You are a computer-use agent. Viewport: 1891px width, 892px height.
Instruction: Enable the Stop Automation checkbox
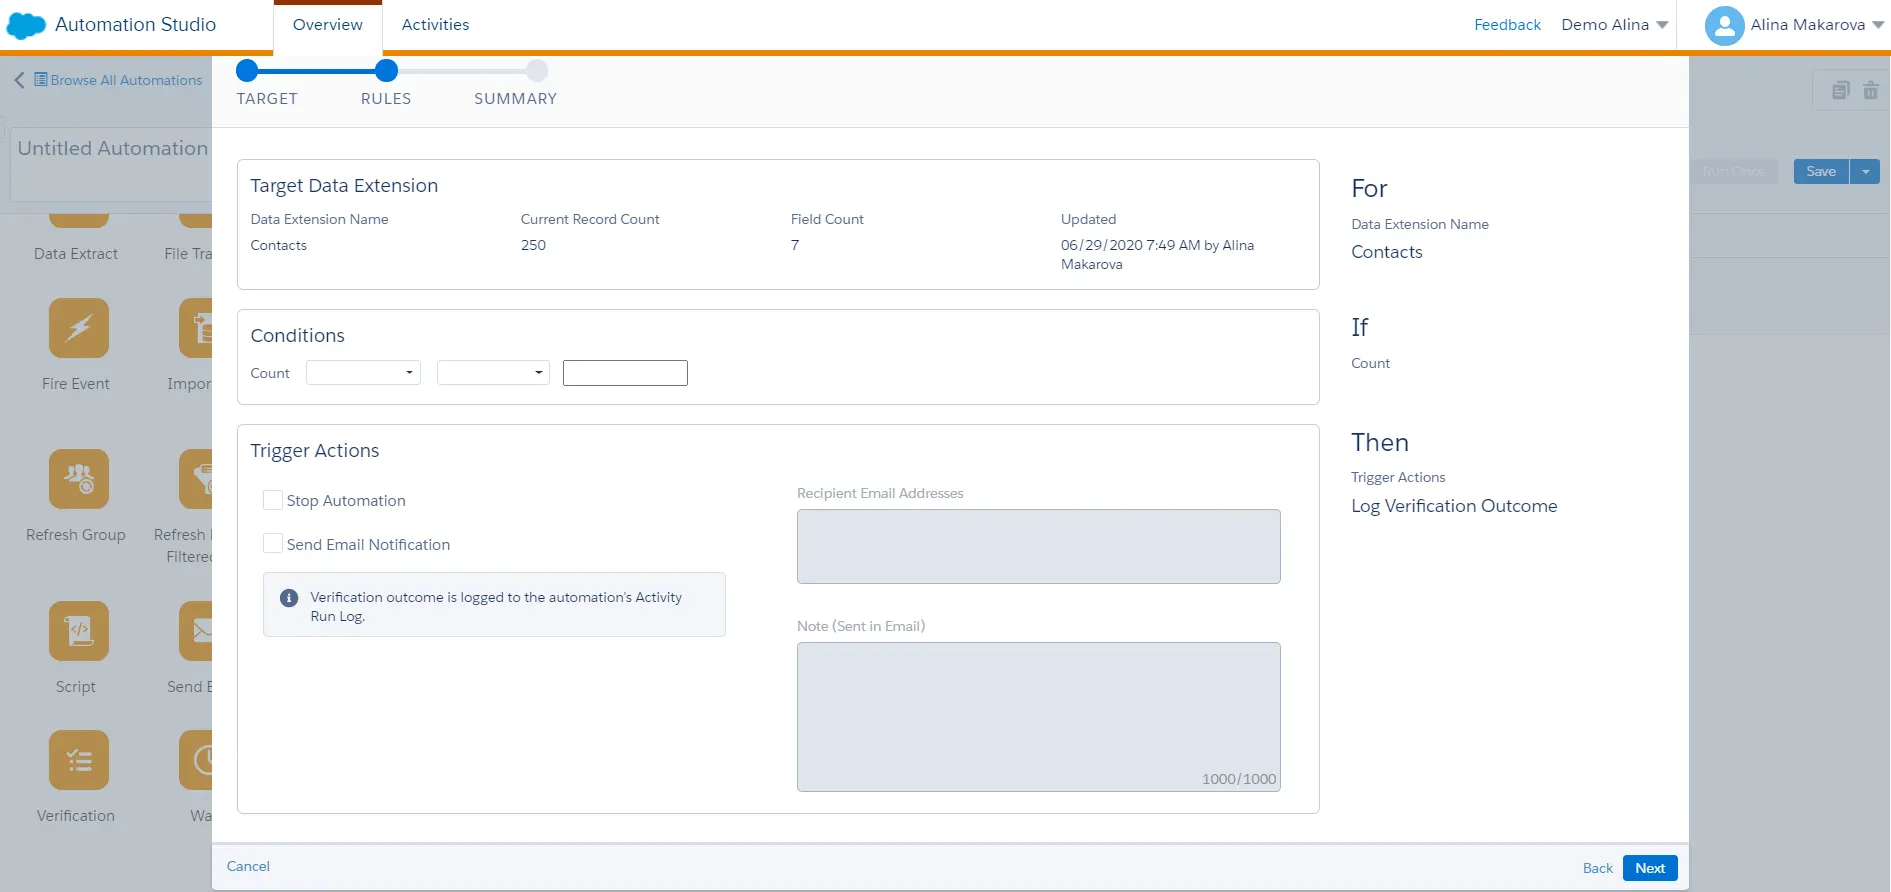[272, 500]
